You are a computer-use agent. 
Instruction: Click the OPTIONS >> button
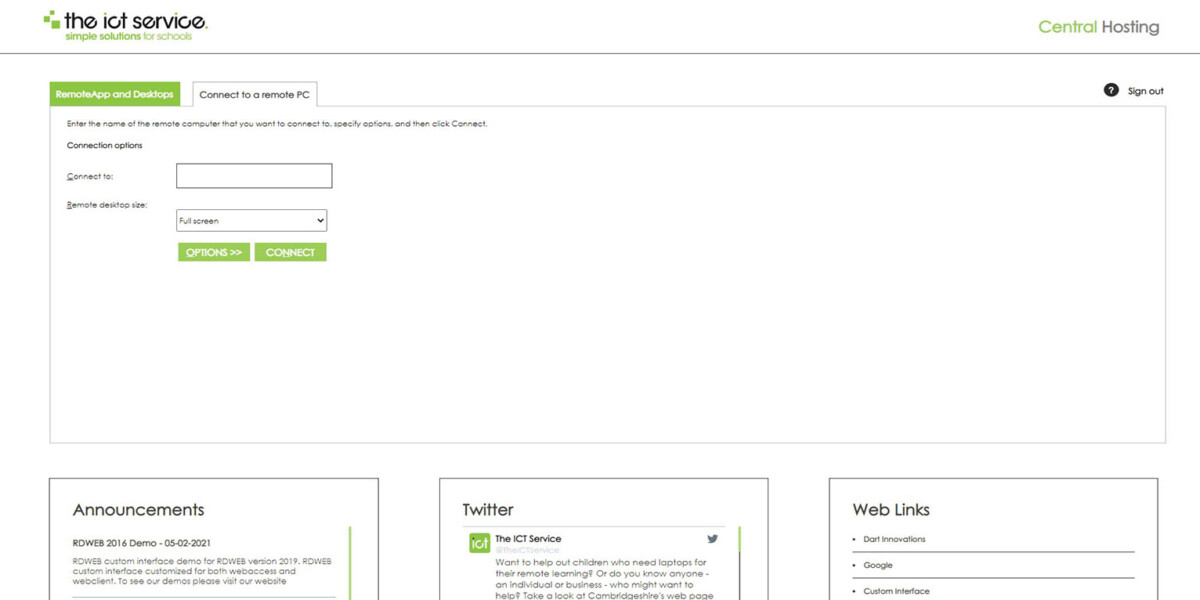point(214,252)
